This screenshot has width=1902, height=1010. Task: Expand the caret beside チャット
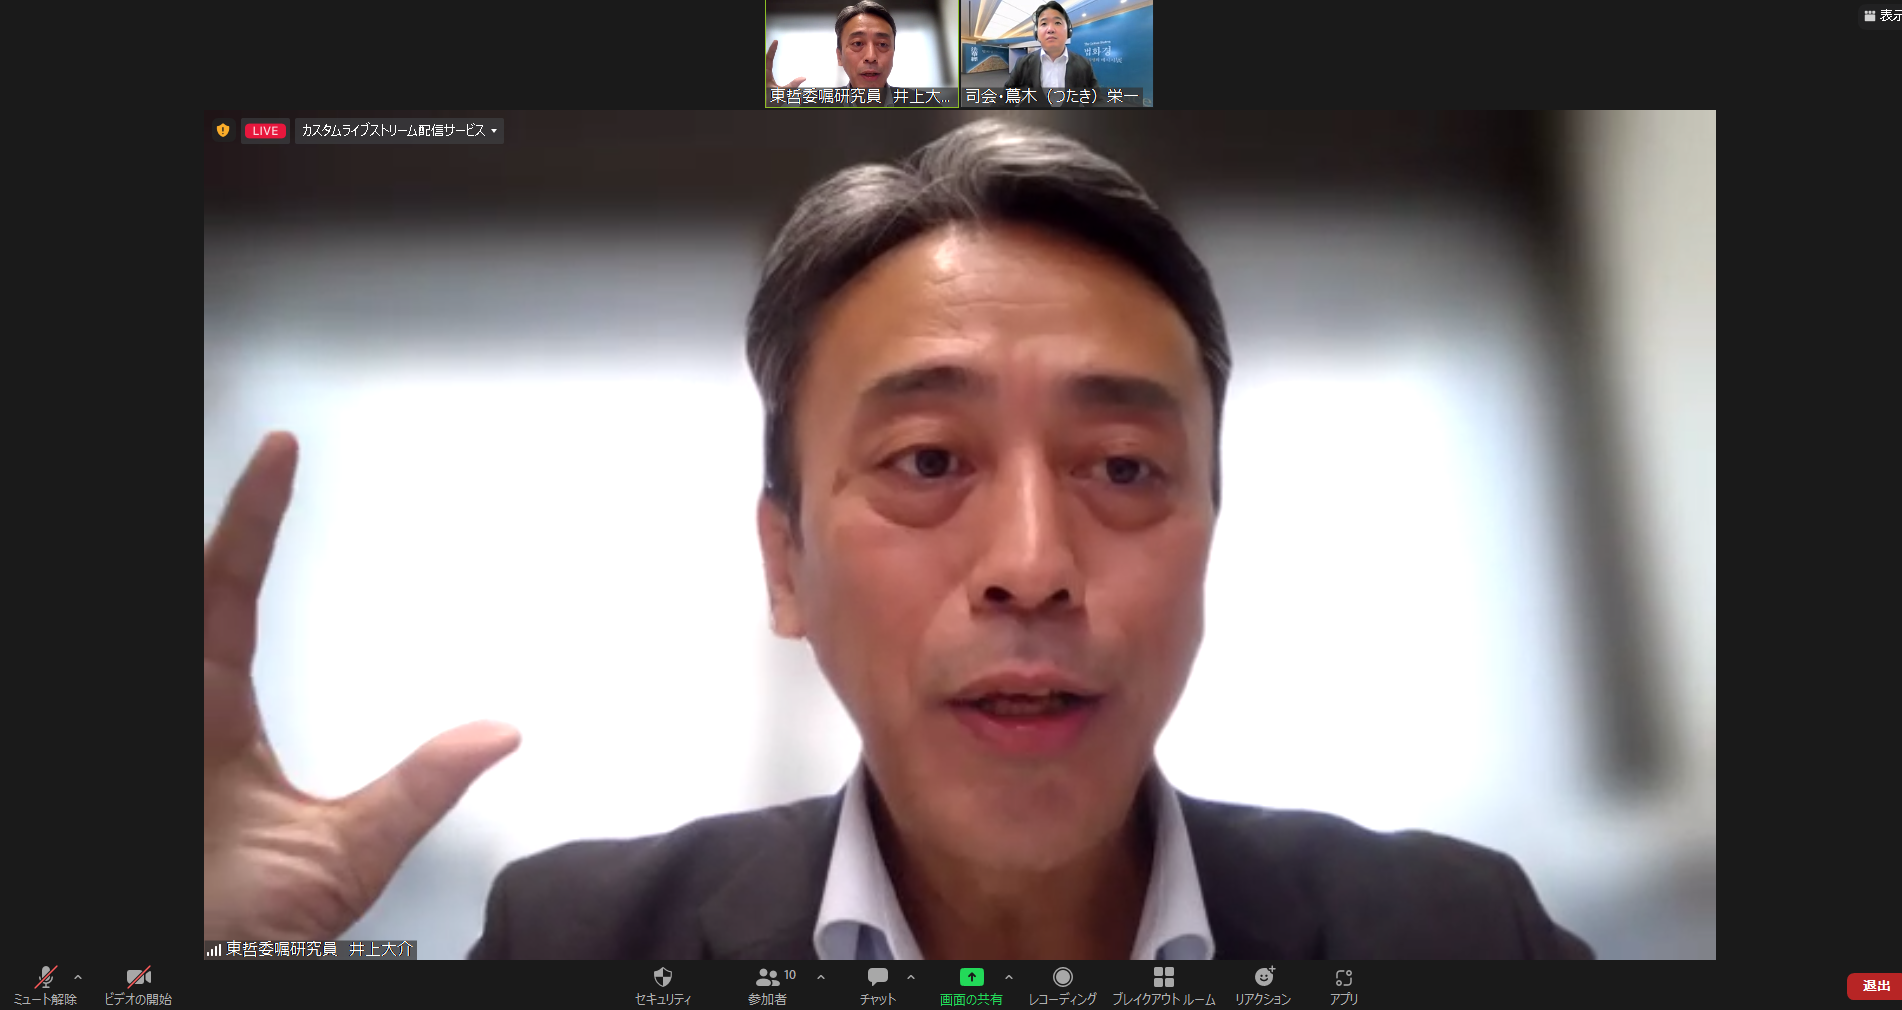(x=911, y=977)
